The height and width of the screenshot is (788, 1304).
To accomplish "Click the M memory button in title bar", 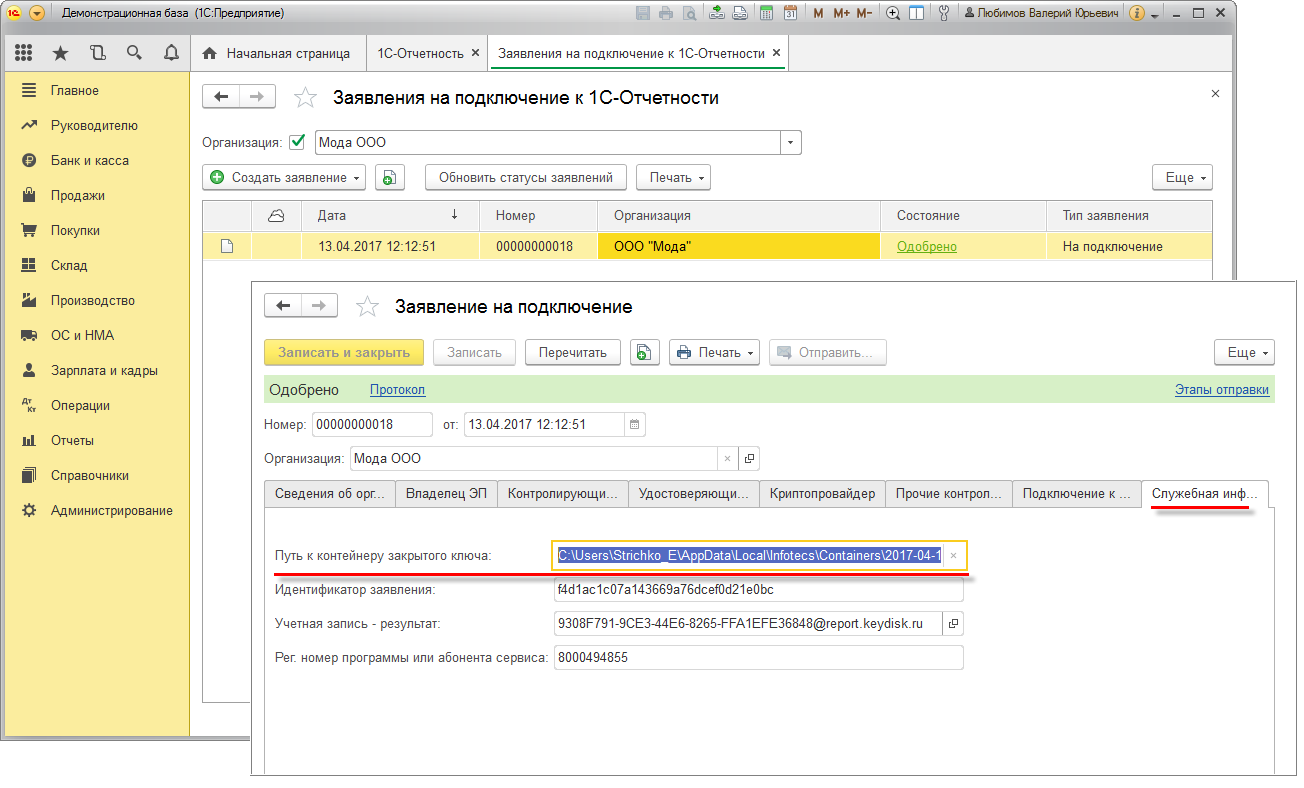I will (x=819, y=13).
